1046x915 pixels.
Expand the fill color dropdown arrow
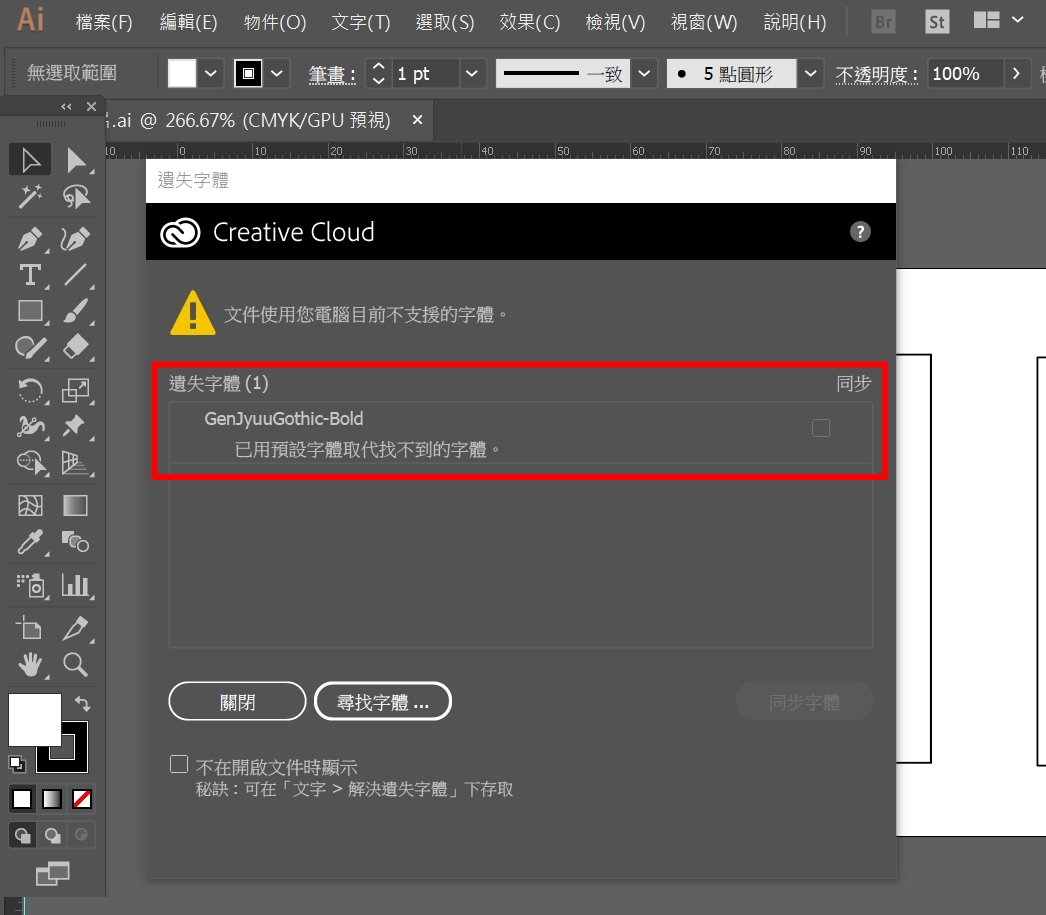click(211, 74)
